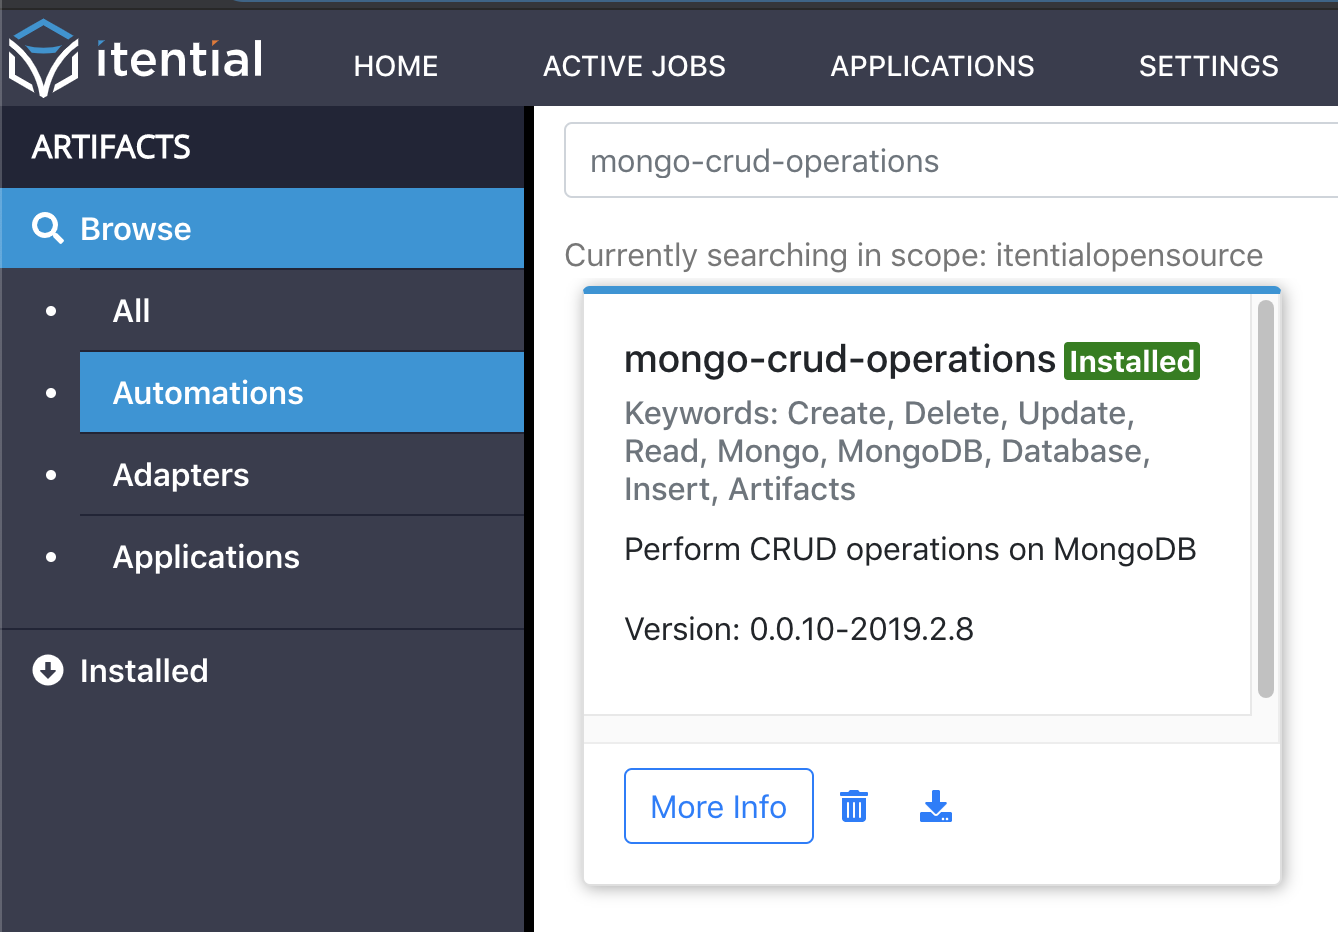Click the Browse magnifier icon

(47, 228)
